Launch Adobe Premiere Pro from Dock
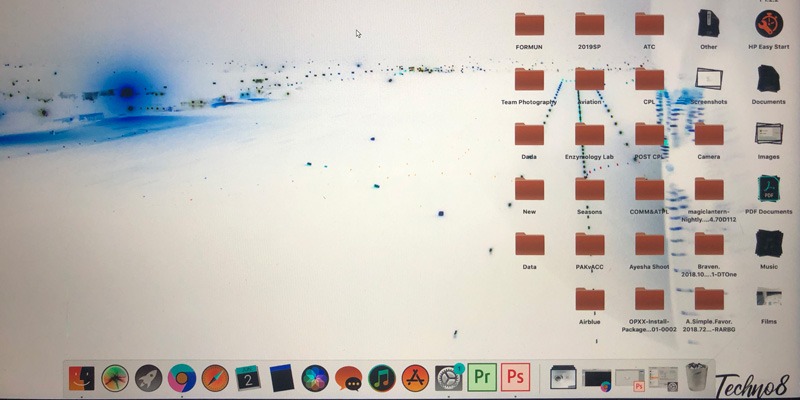The image size is (800, 400). (x=482, y=378)
